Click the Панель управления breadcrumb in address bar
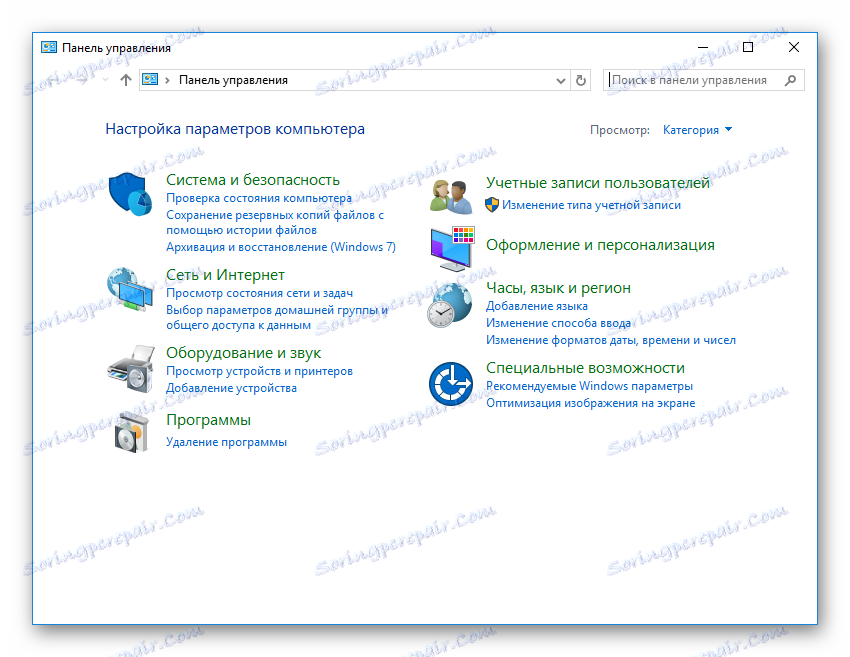 click(x=233, y=80)
